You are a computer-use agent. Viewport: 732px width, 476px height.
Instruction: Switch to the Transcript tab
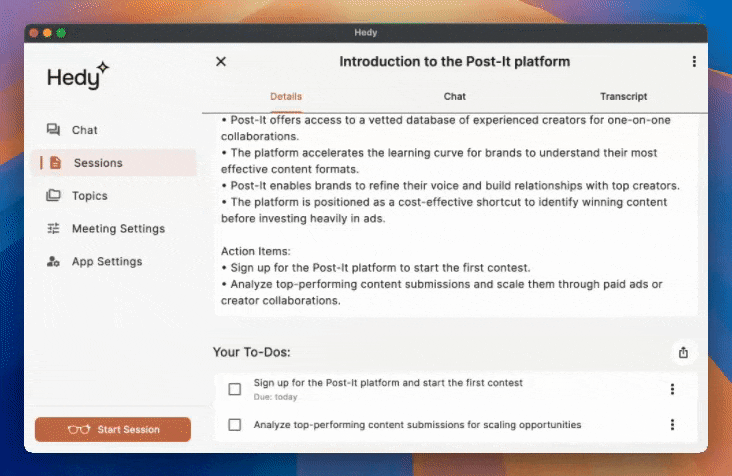623,97
